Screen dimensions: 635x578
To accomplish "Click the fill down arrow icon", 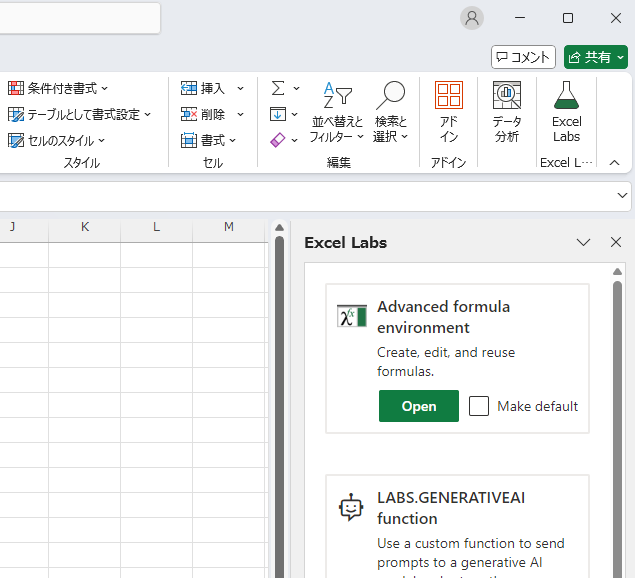I will (x=278, y=114).
